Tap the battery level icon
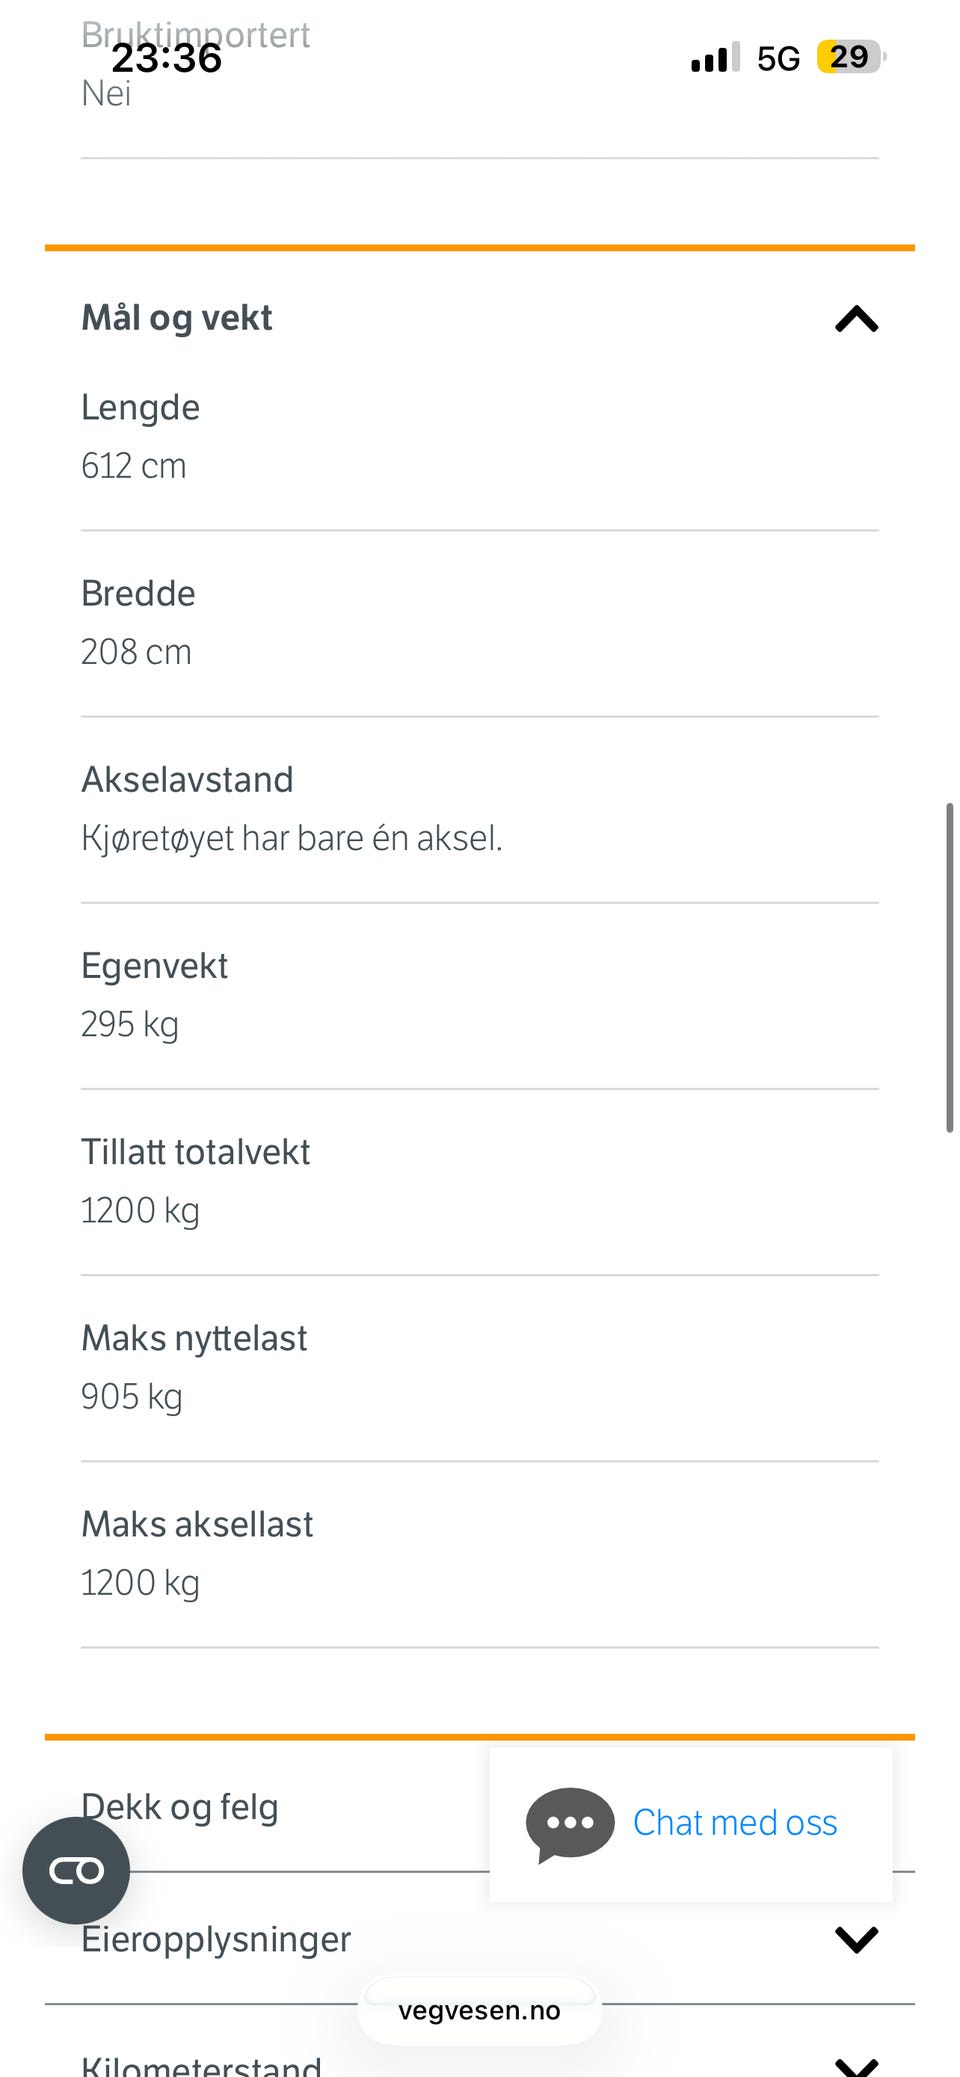Screen dimensions: 960x2077 [851, 57]
